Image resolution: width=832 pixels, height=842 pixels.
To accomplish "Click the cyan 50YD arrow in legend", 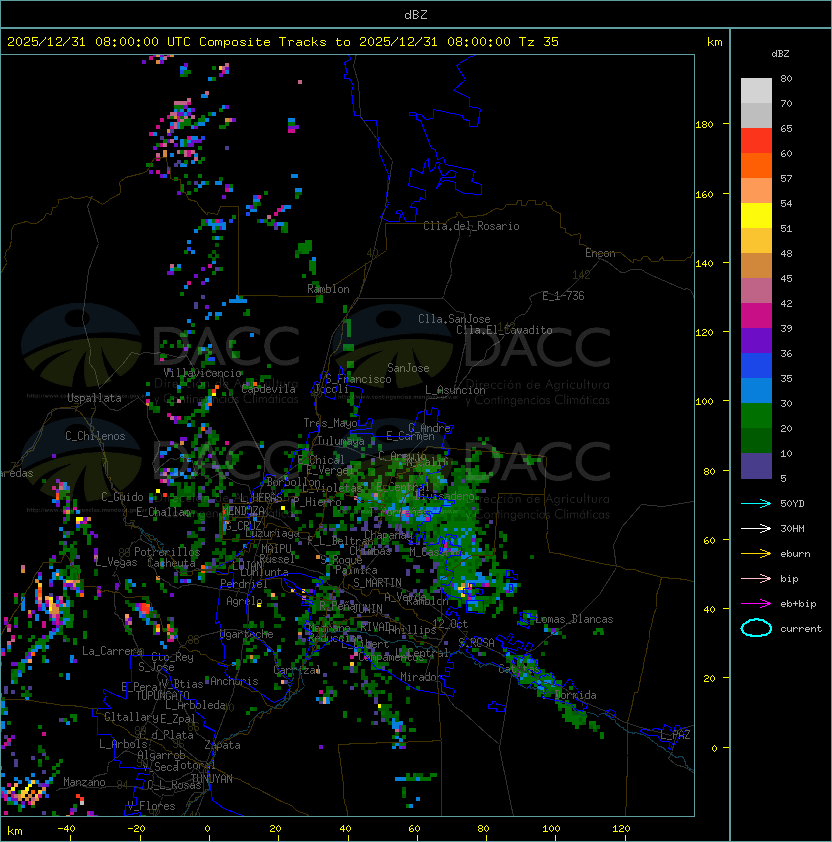I will click(756, 503).
